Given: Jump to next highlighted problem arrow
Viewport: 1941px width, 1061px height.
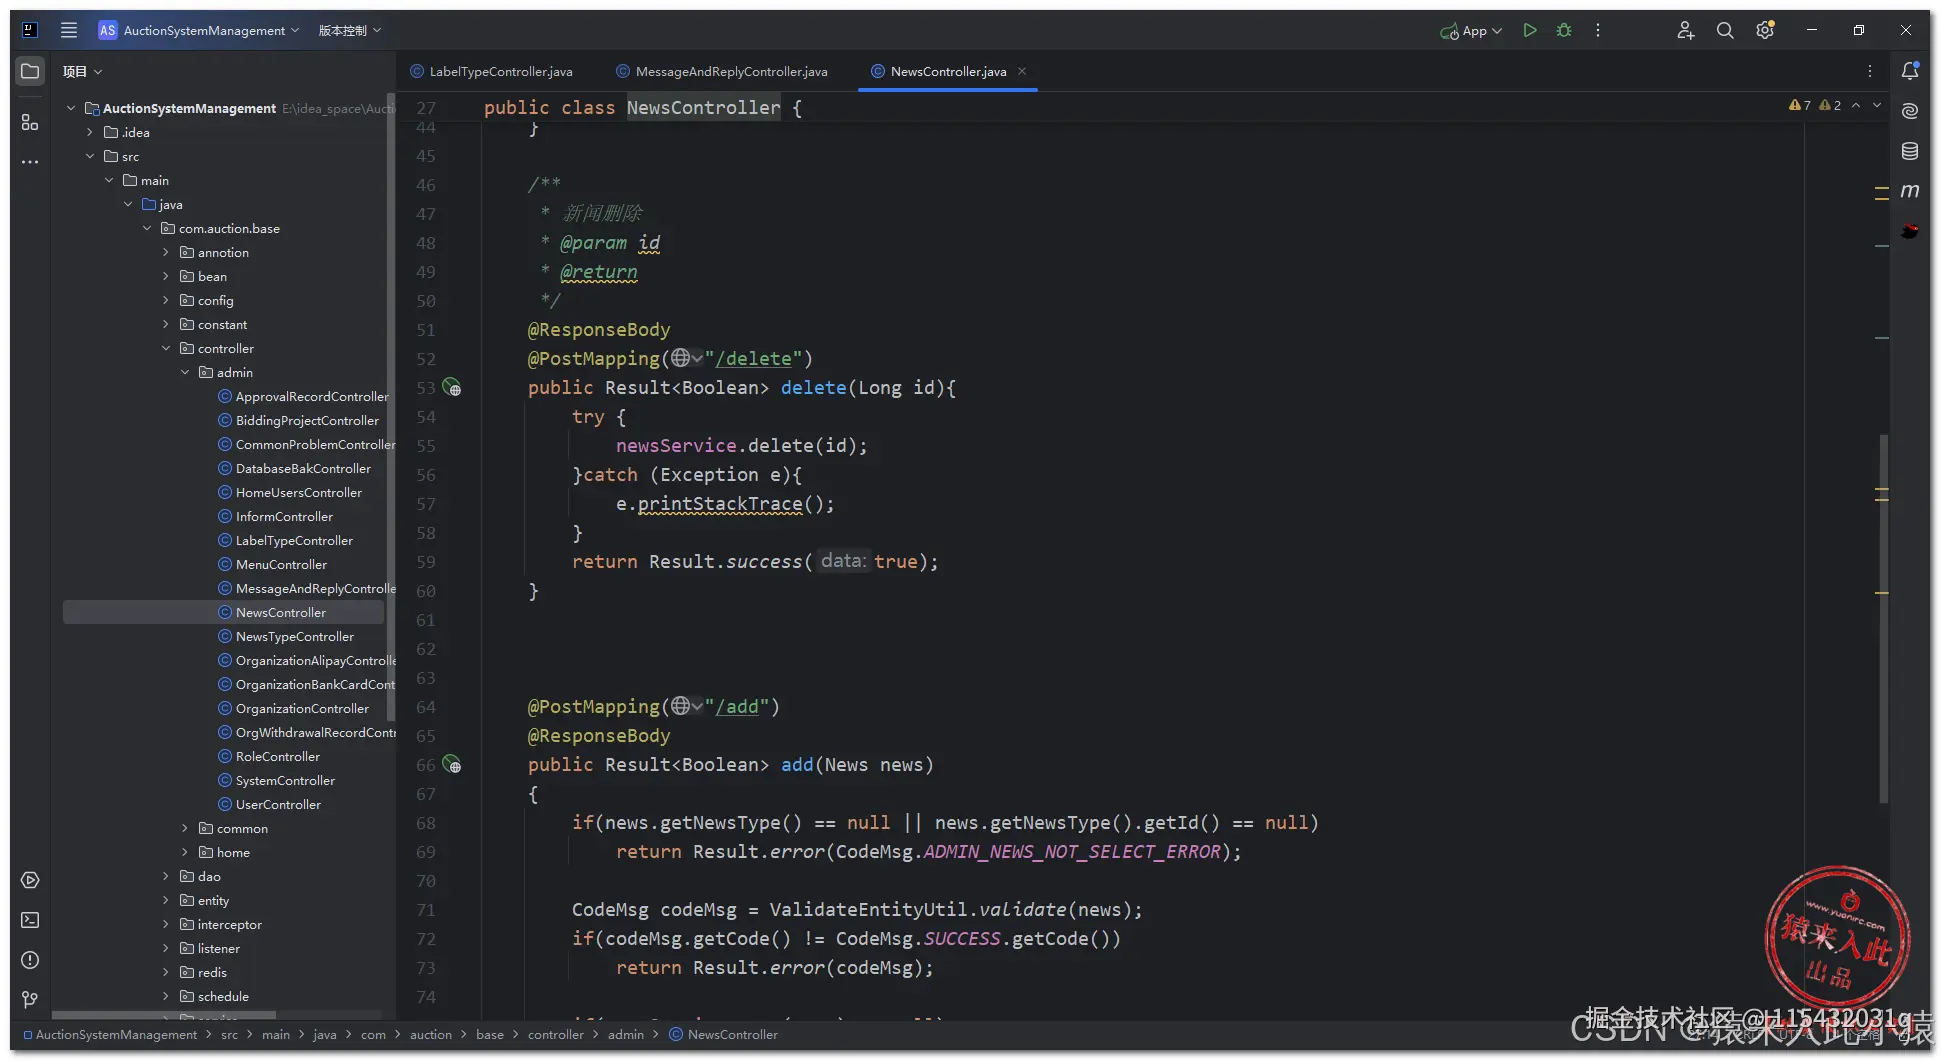Looking at the screenshot, I should tap(1877, 105).
